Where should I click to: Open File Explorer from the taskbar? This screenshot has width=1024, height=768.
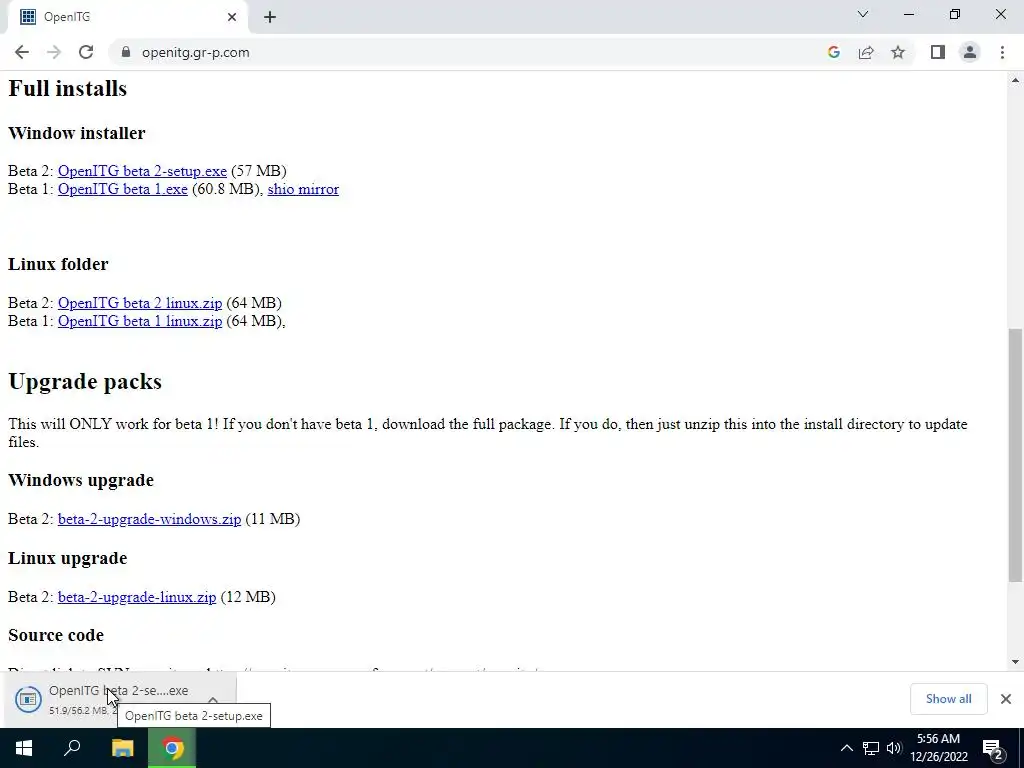(x=122, y=748)
